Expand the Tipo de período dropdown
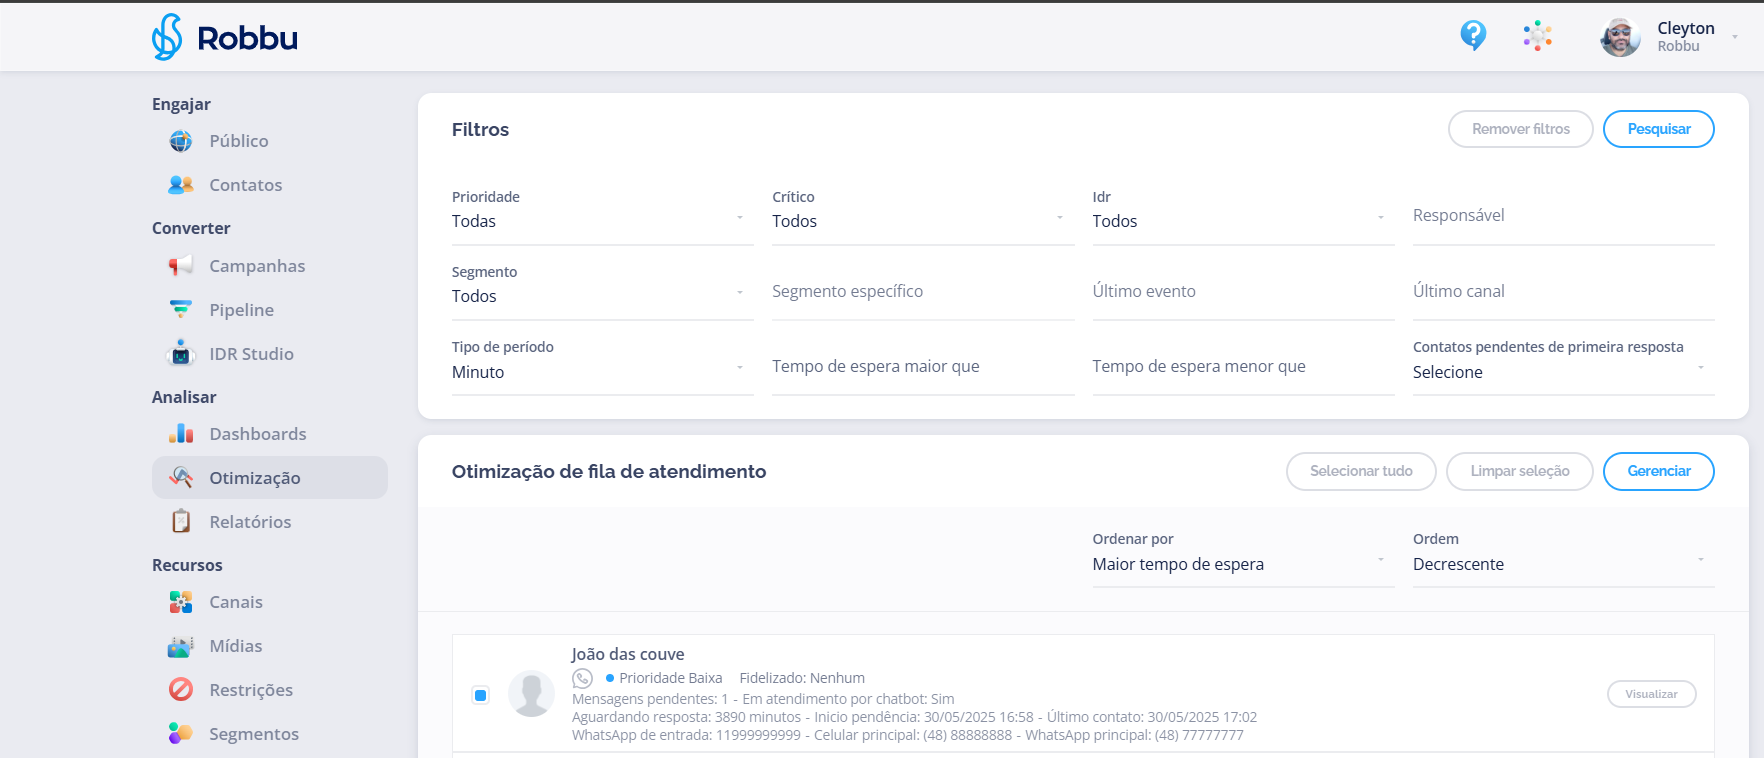Screen dimensions: 1764x758 coord(601,372)
